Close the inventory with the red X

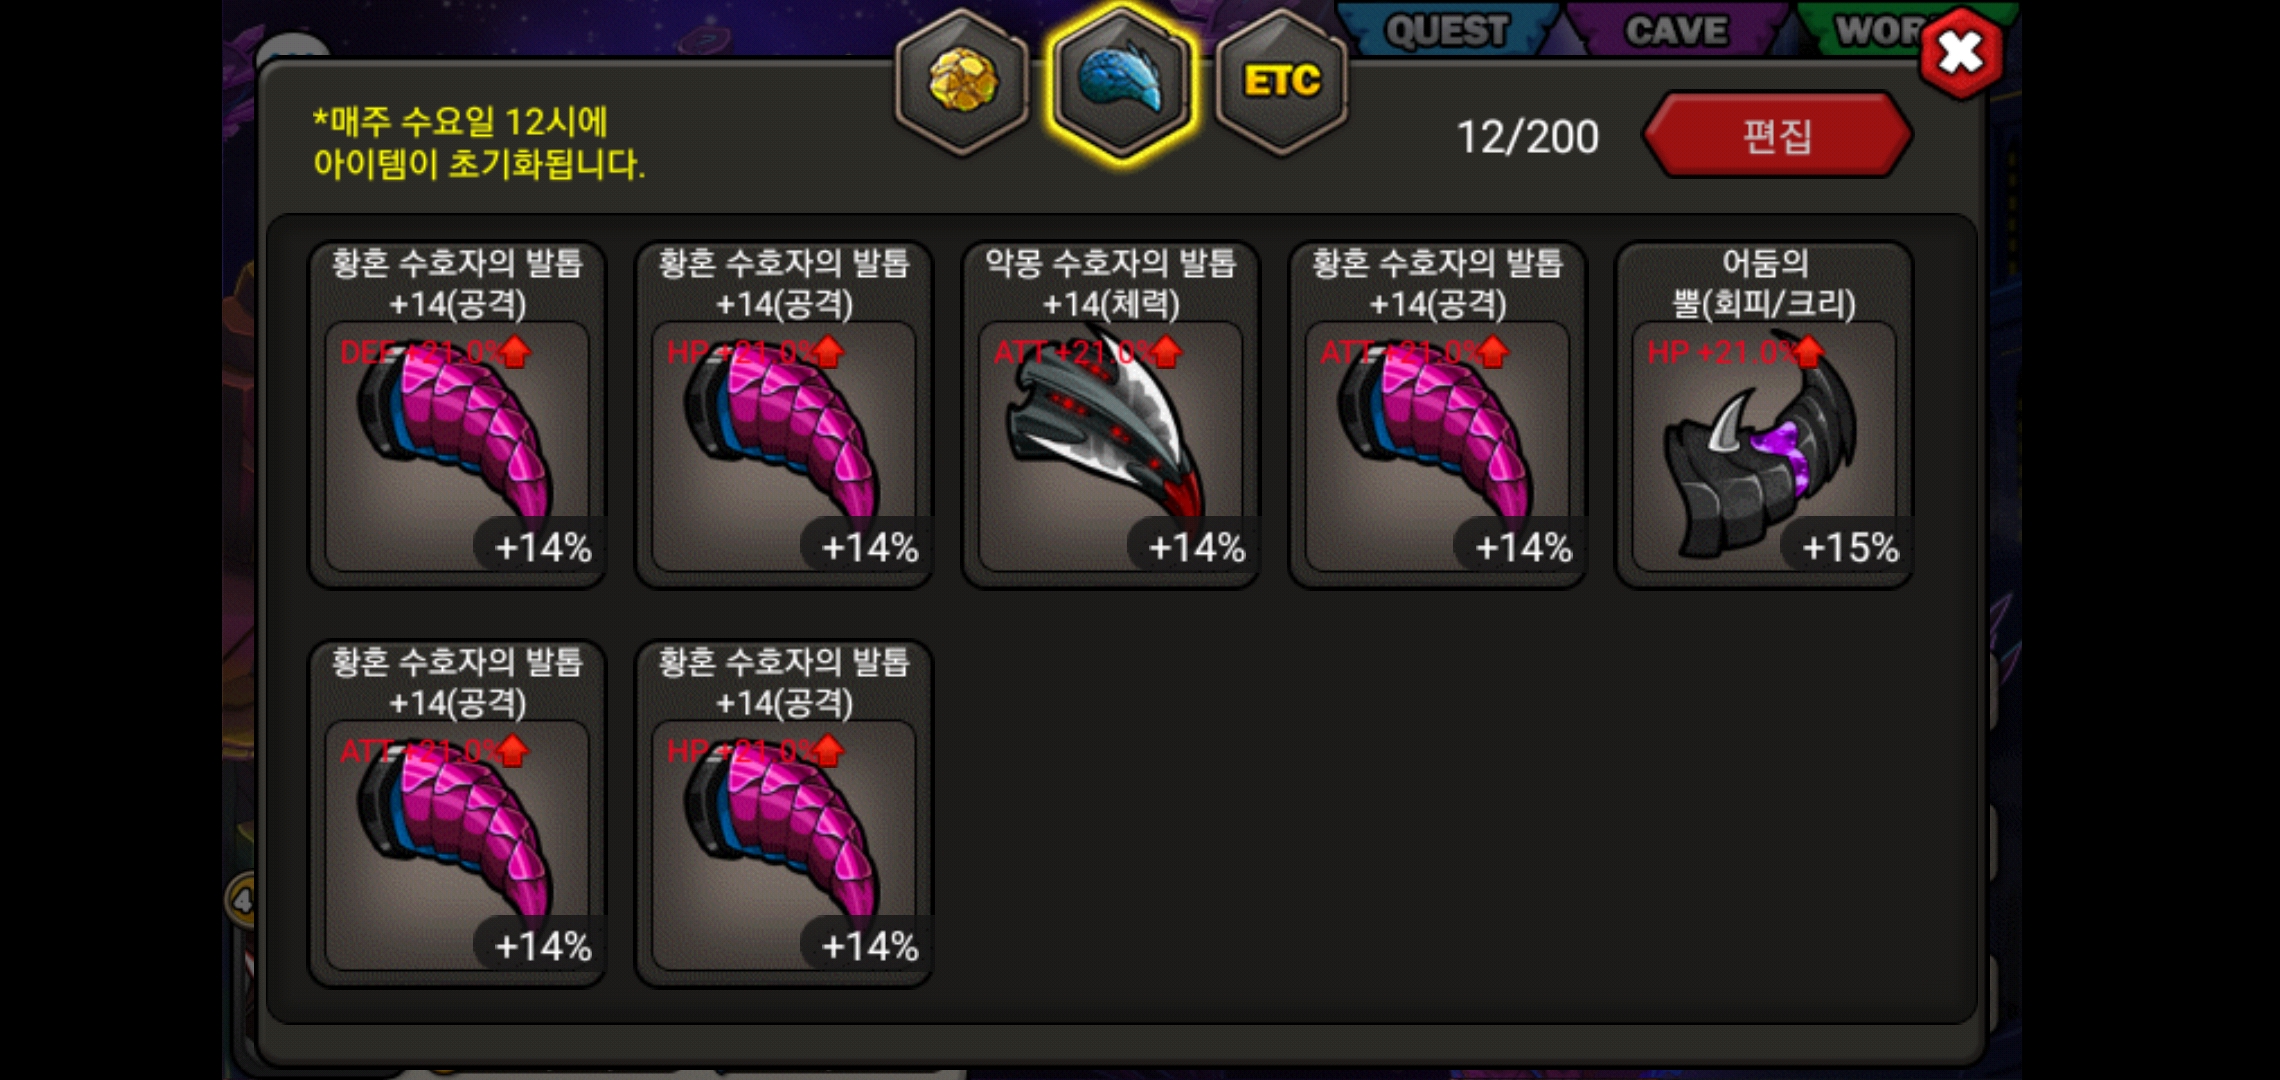1961,53
